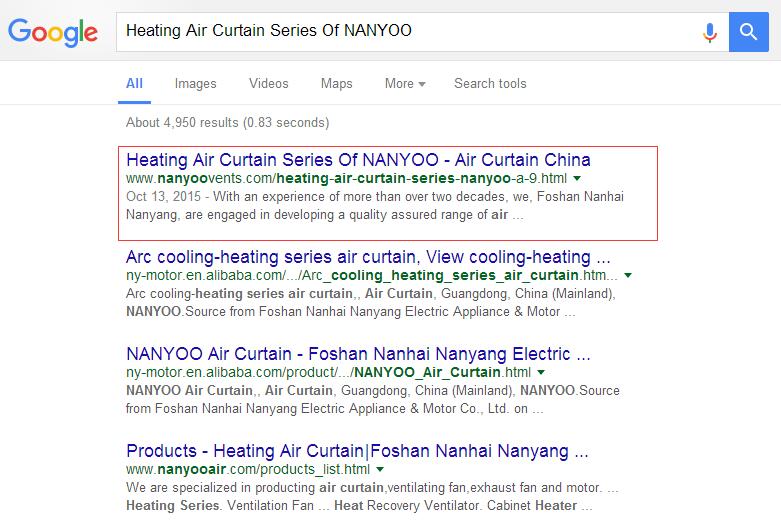Open the More dropdown menu
781x523 pixels.
pyautogui.click(x=405, y=84)
